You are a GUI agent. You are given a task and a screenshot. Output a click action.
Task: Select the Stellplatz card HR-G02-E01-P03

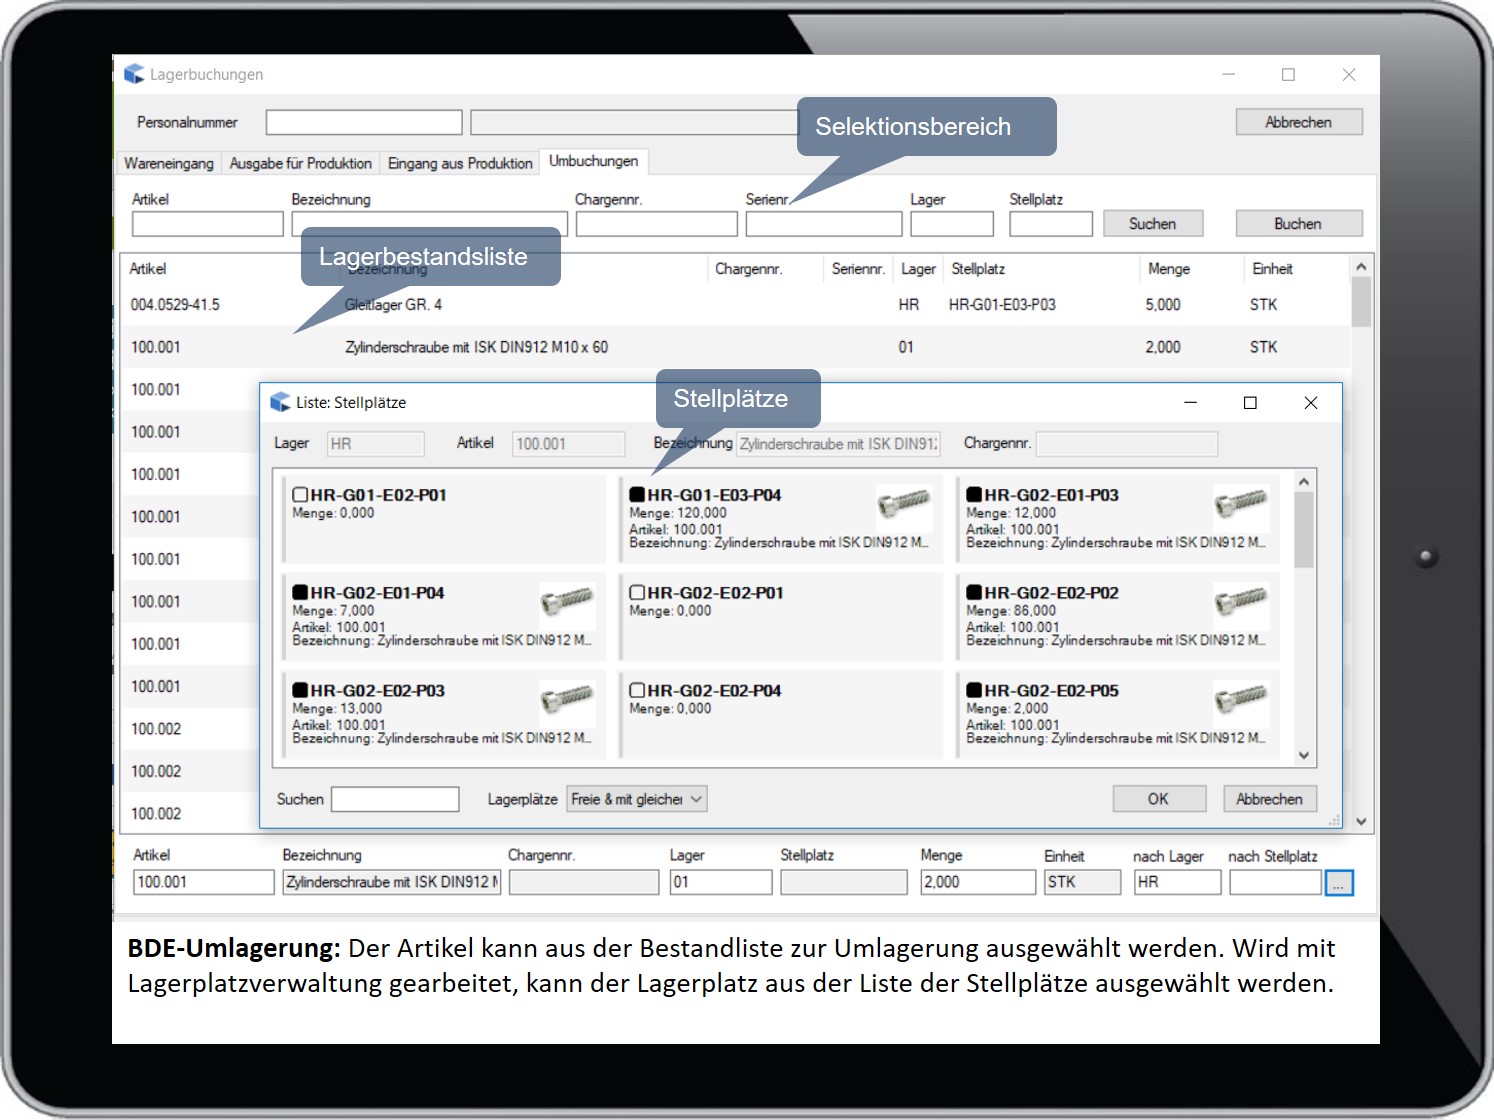(1118, 518)
